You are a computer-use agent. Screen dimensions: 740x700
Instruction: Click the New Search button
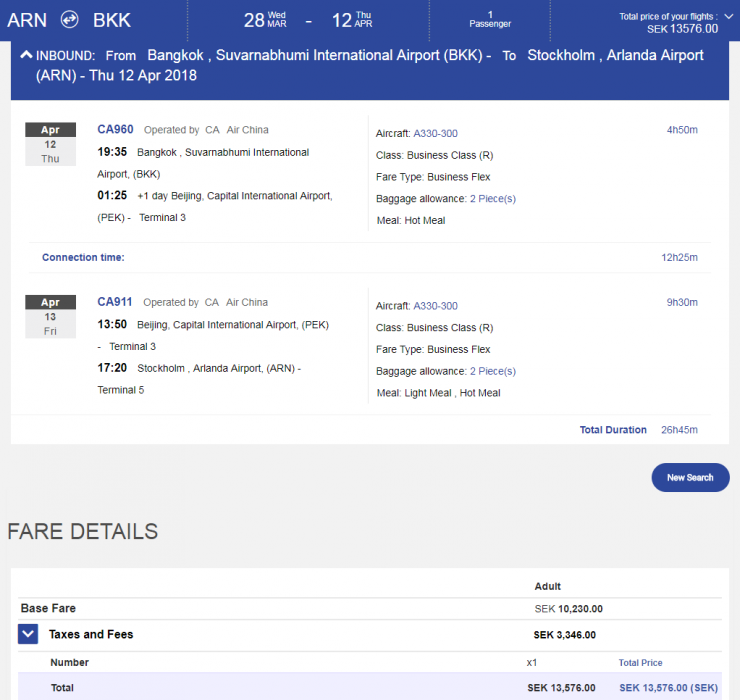(x=690, y=477)
